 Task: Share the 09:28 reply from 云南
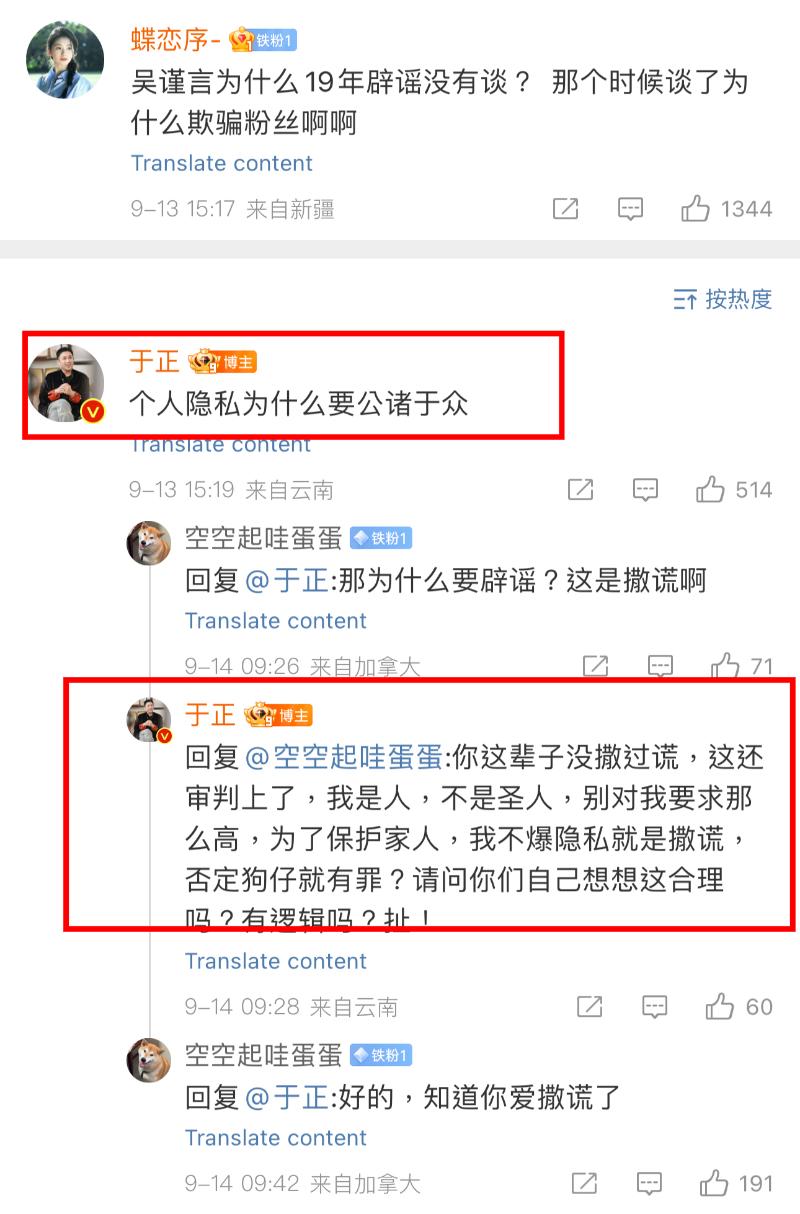(x=590, y=1007)
